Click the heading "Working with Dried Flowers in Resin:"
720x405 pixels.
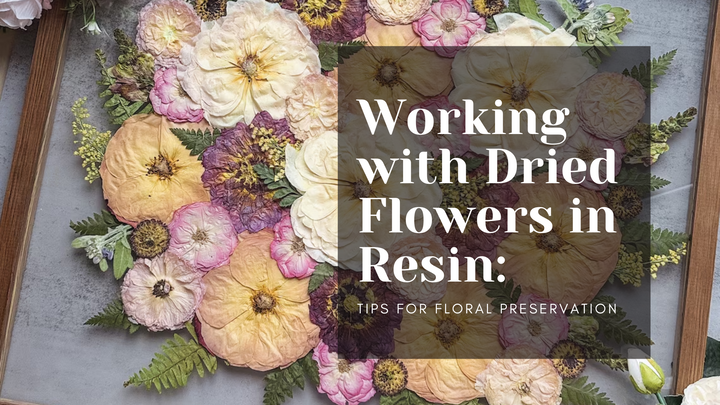[487, 191]
